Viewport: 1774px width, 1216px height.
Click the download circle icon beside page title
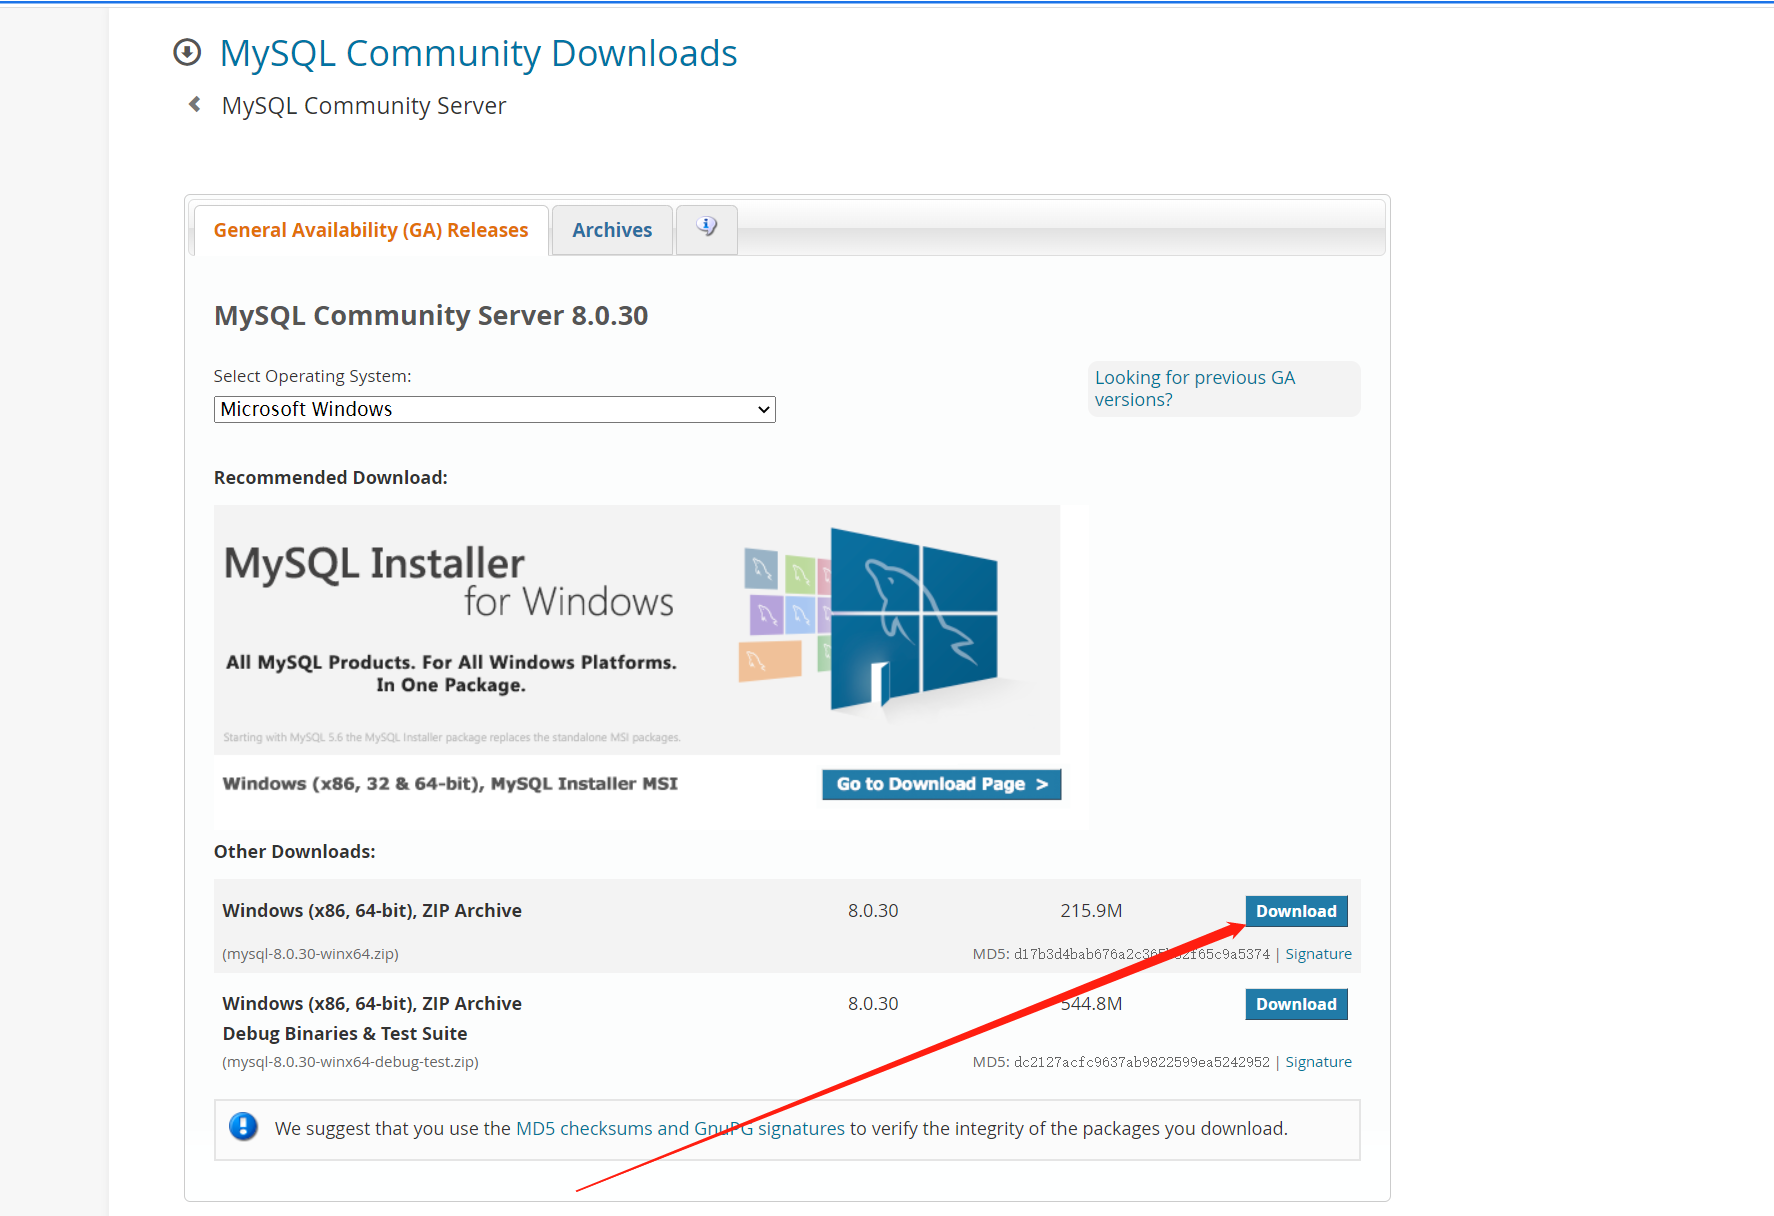coord(187,52)
